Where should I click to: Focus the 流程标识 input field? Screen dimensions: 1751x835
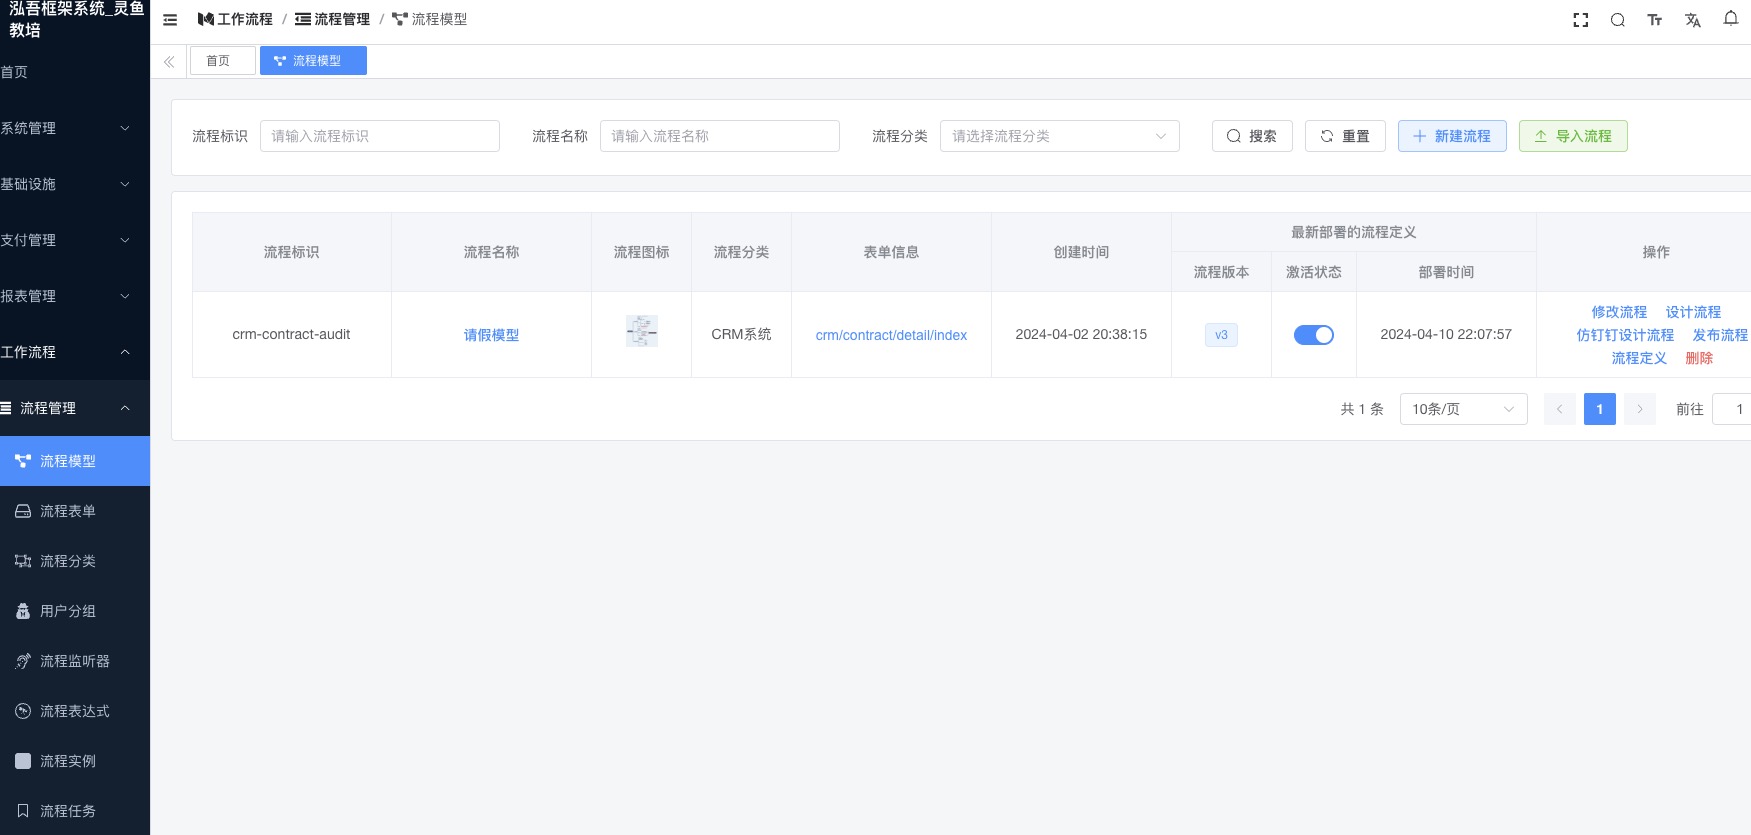(x=380, y=136)
